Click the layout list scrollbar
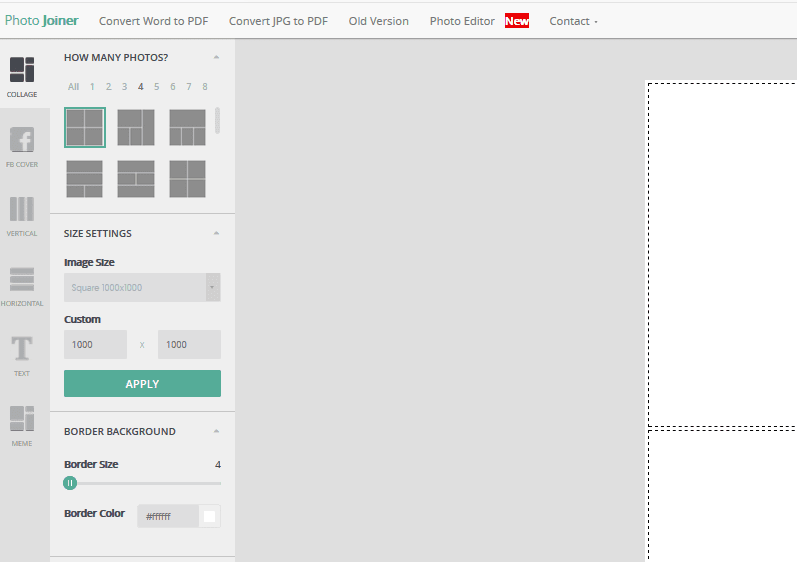Viewport: 800px width, 562px height. (x=217, y=120)
